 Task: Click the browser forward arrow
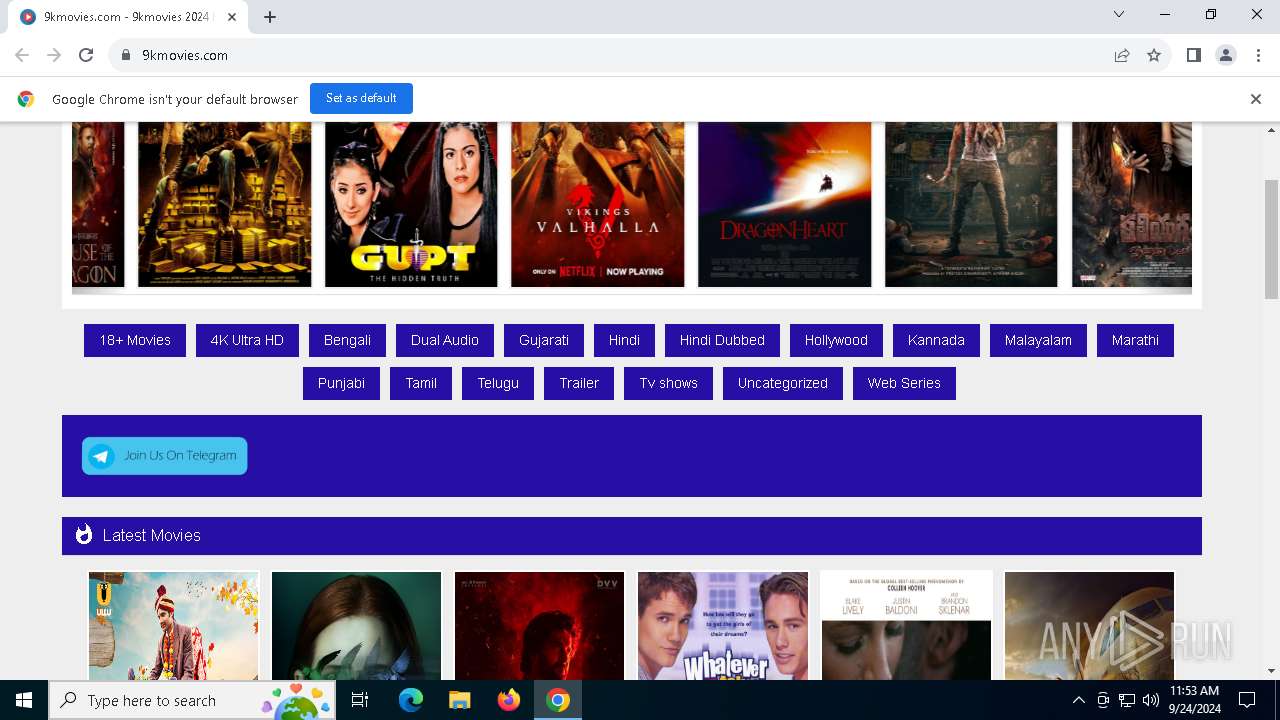click(x=54, y=55)
